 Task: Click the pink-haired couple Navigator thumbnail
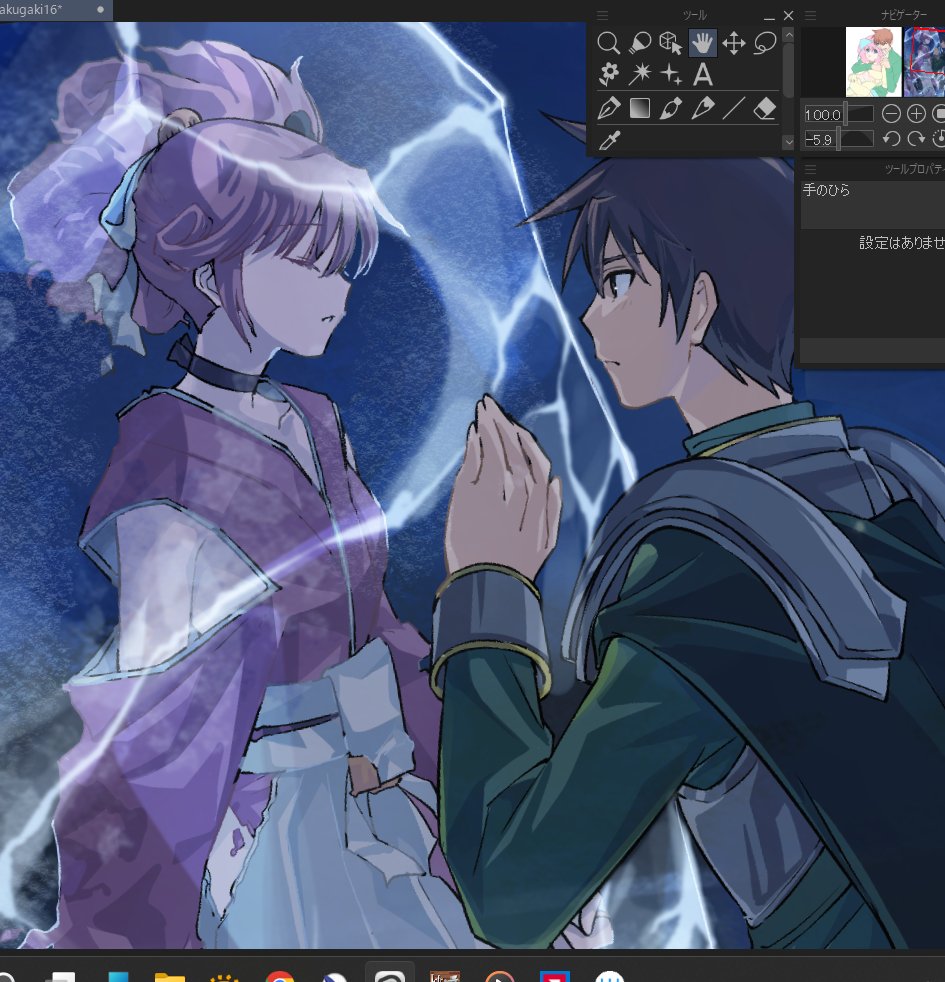click(873, 61)
